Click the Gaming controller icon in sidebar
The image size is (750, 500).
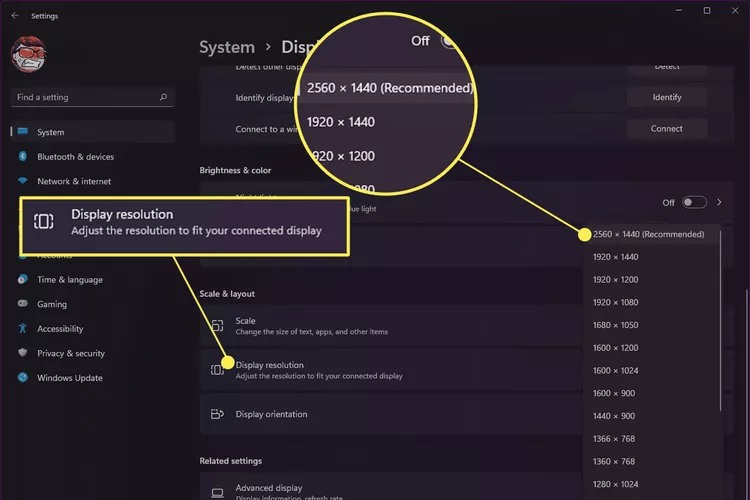[x=22, y=304]
